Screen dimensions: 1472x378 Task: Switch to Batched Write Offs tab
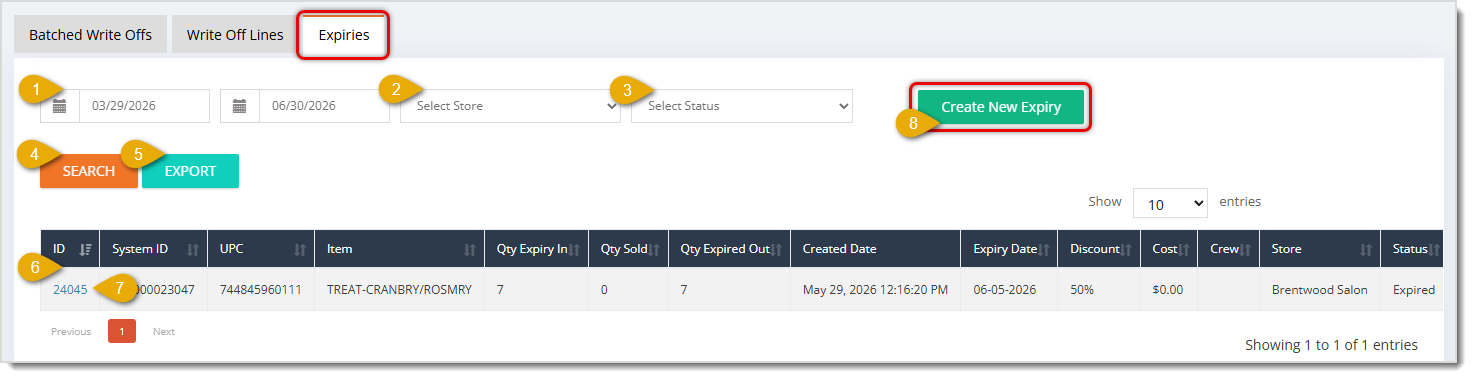tap(91, 35)
